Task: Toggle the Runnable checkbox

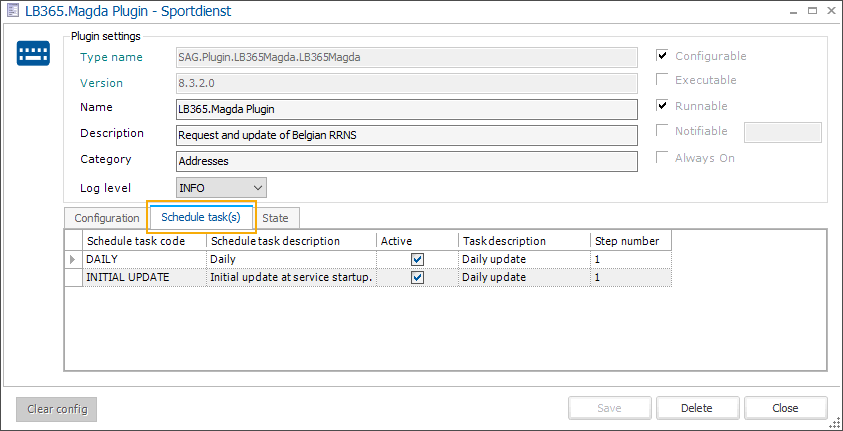Action: 662,106
